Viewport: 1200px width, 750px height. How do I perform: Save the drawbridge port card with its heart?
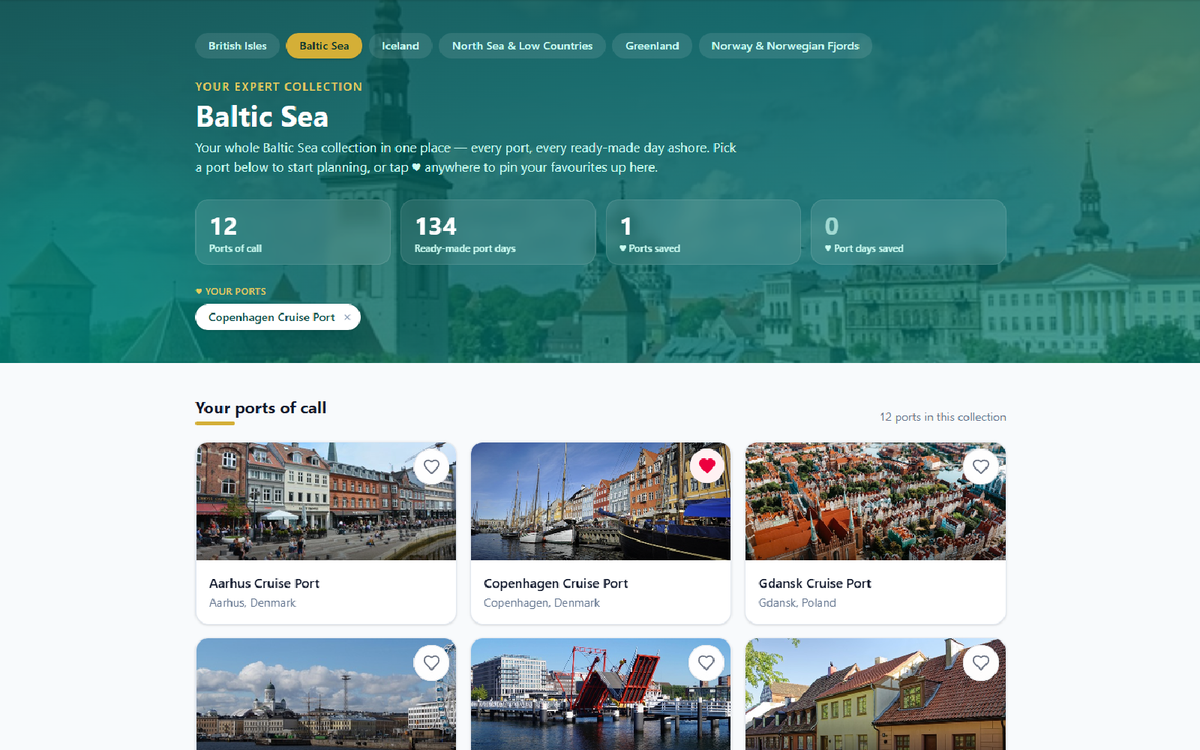point(706,662)
